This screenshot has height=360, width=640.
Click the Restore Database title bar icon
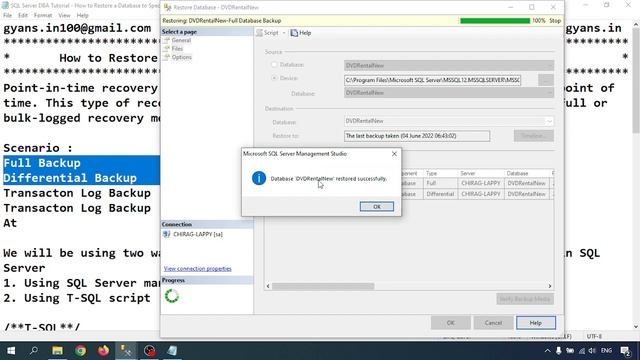(x=167, y=7)
